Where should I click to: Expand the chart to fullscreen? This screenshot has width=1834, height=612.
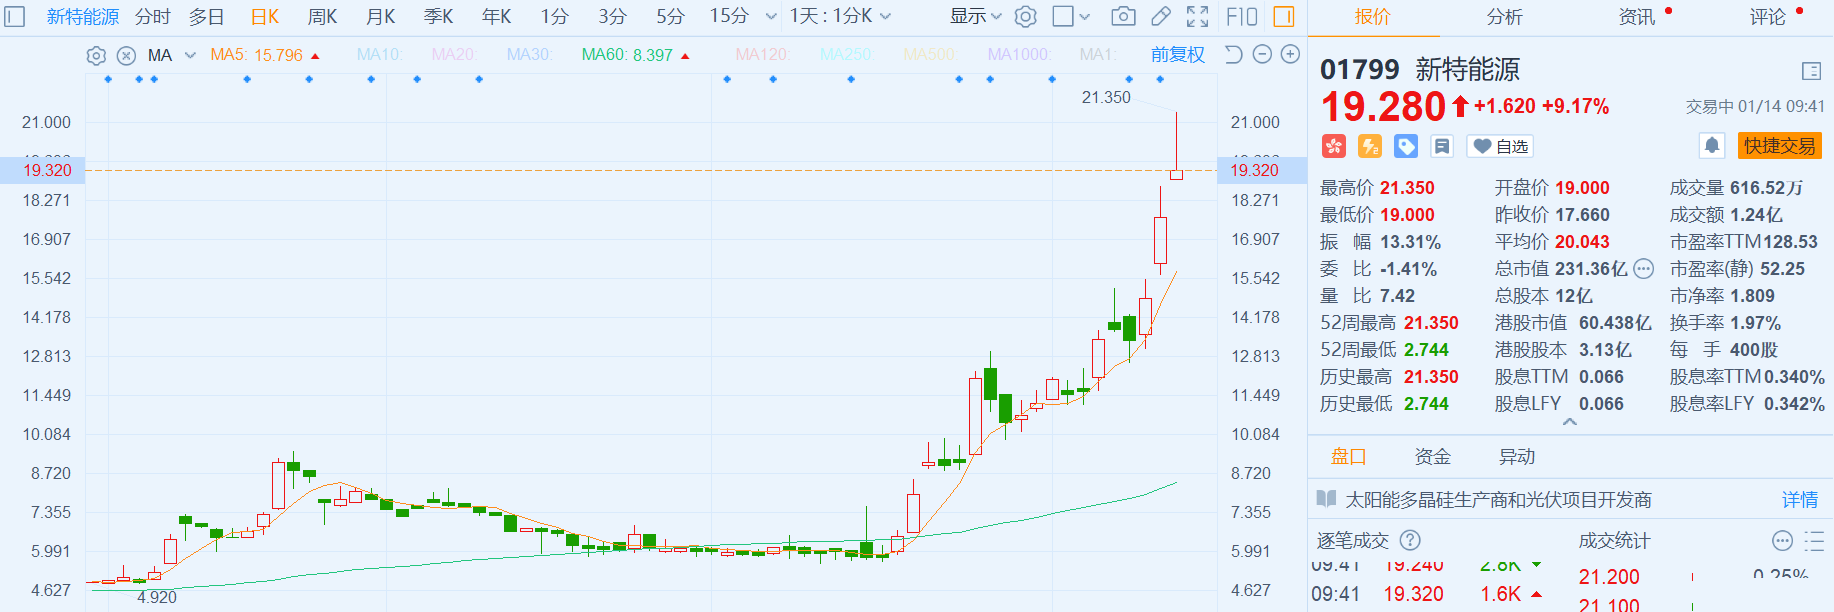click(1197, 16)
